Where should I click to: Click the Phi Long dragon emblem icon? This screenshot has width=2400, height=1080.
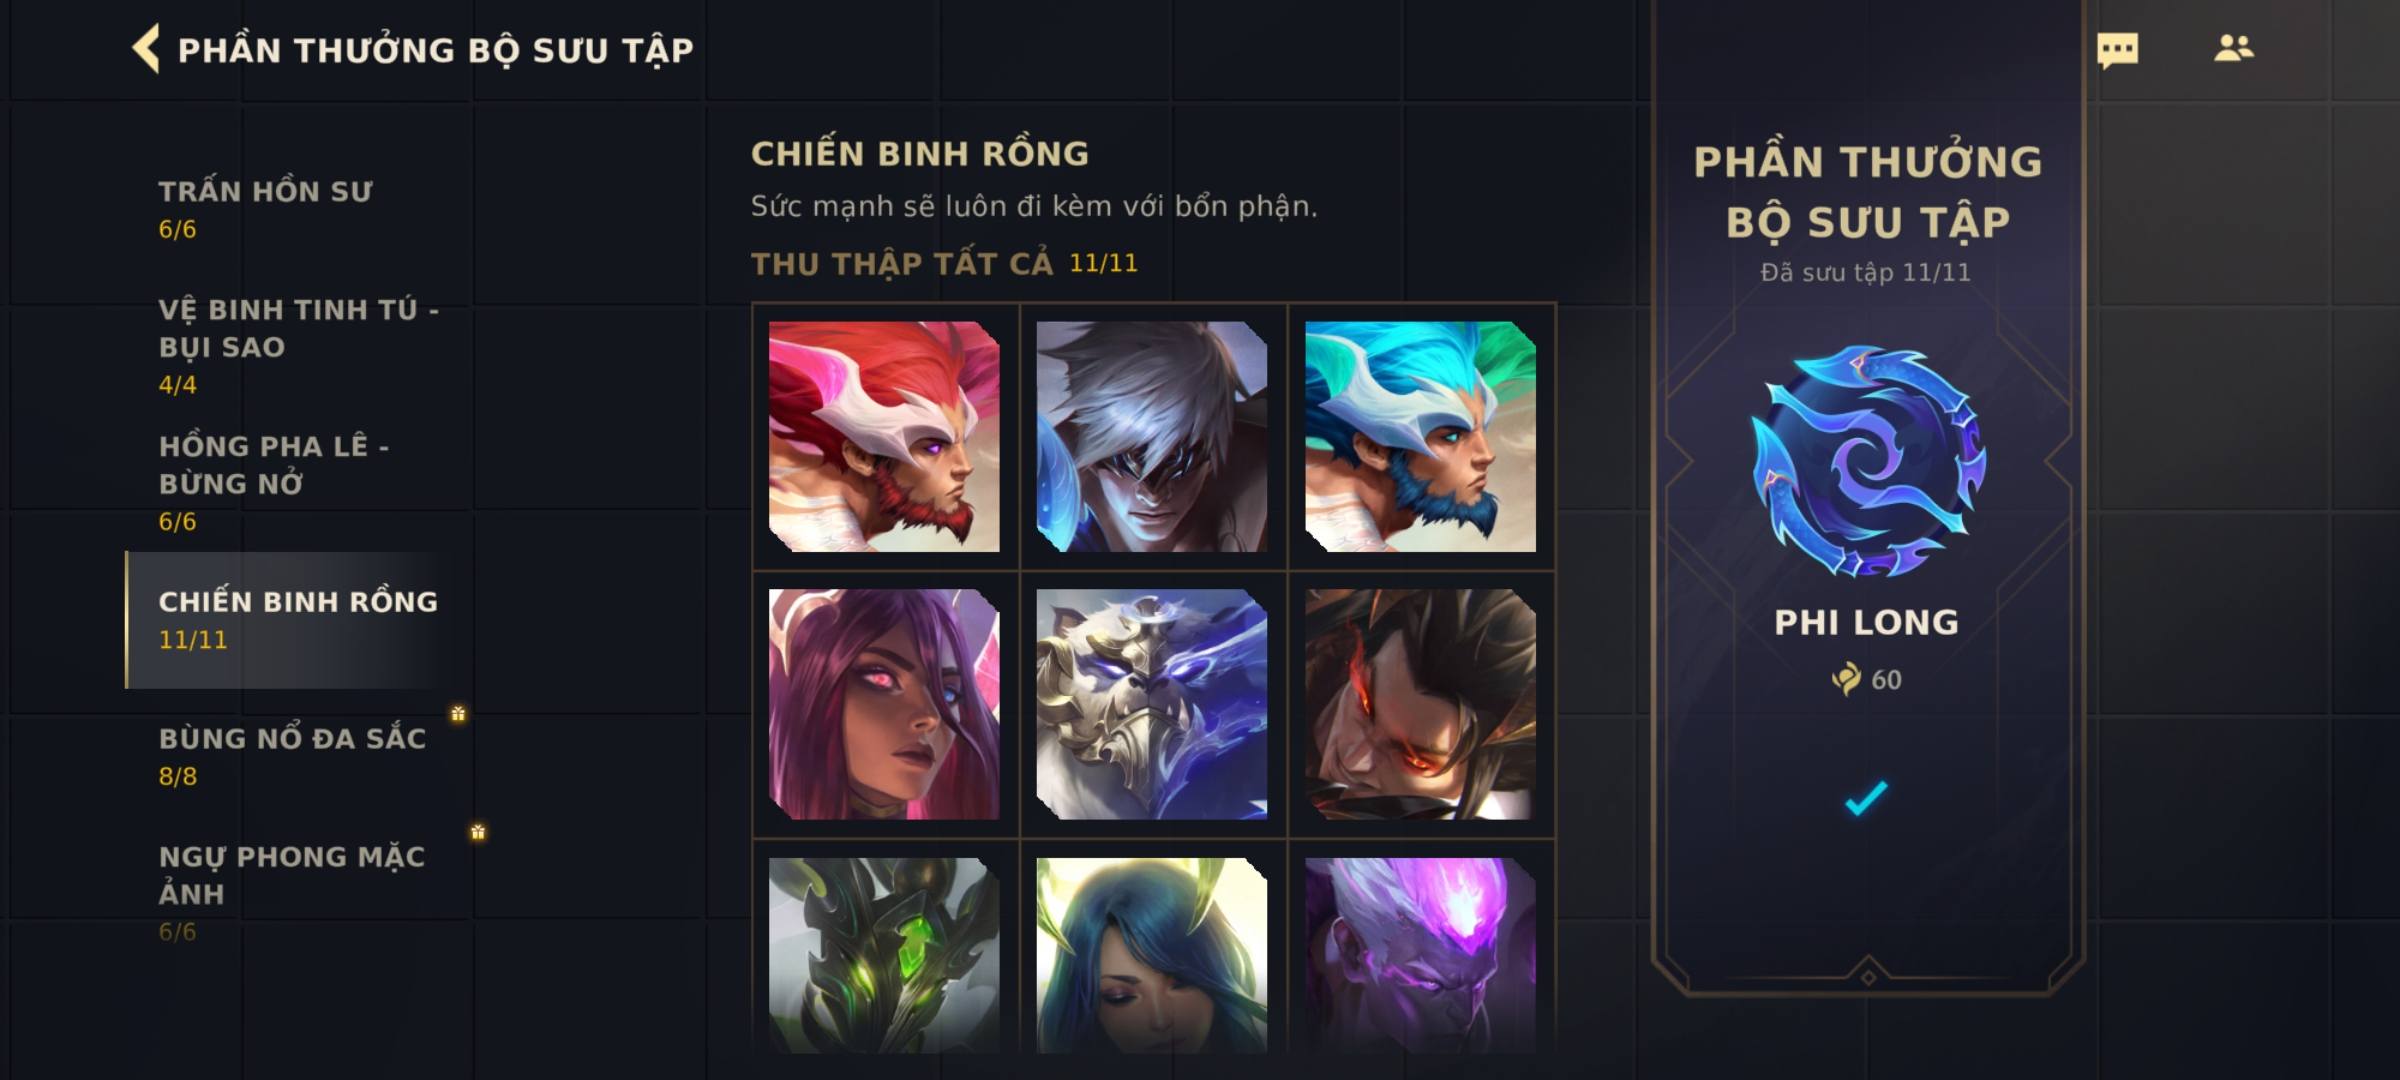point(1867,461)
